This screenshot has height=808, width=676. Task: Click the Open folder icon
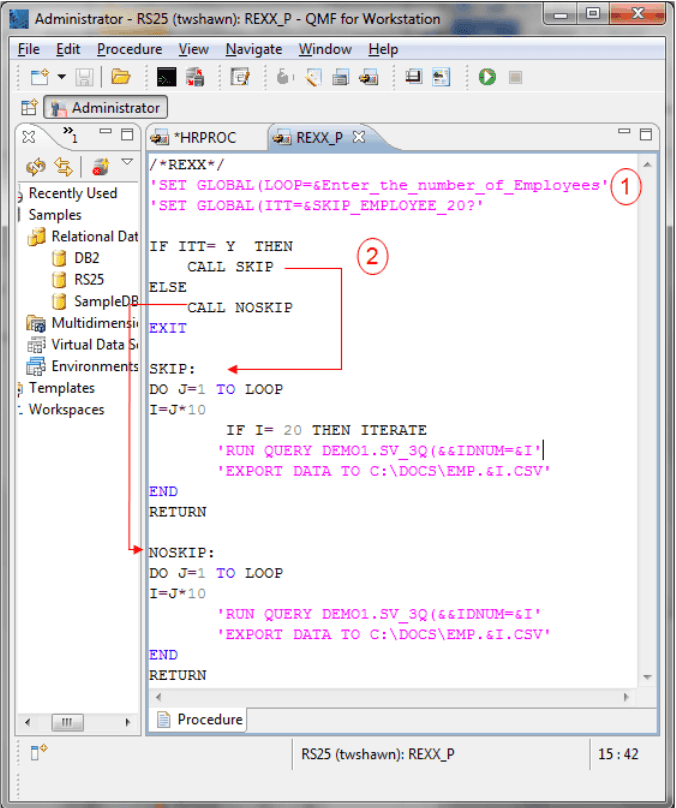[x=121, y=77]
